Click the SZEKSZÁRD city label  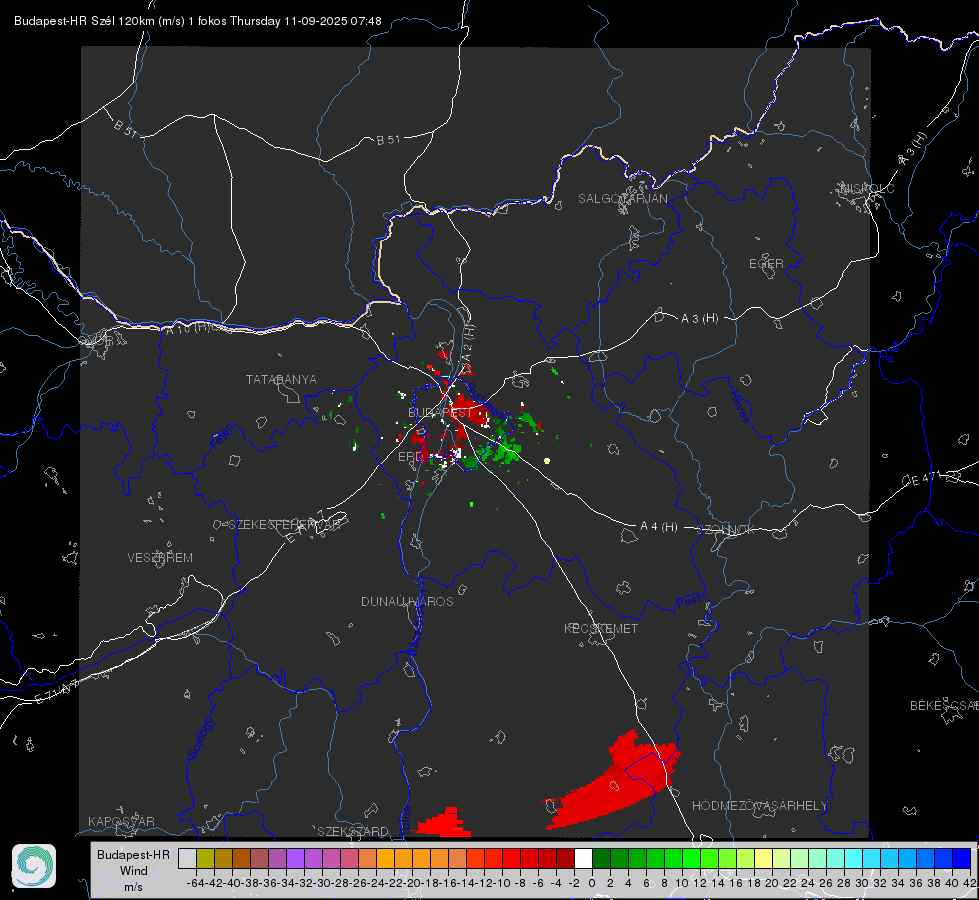coord(352,831)
